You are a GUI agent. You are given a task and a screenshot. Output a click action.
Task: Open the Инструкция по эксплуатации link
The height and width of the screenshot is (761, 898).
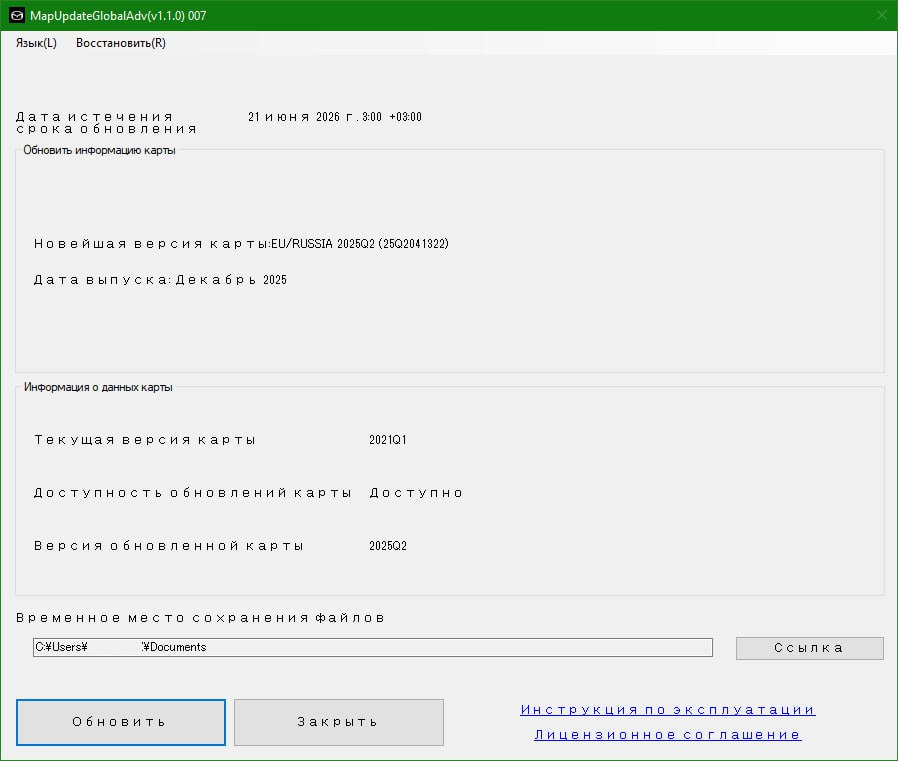[667, 710]
